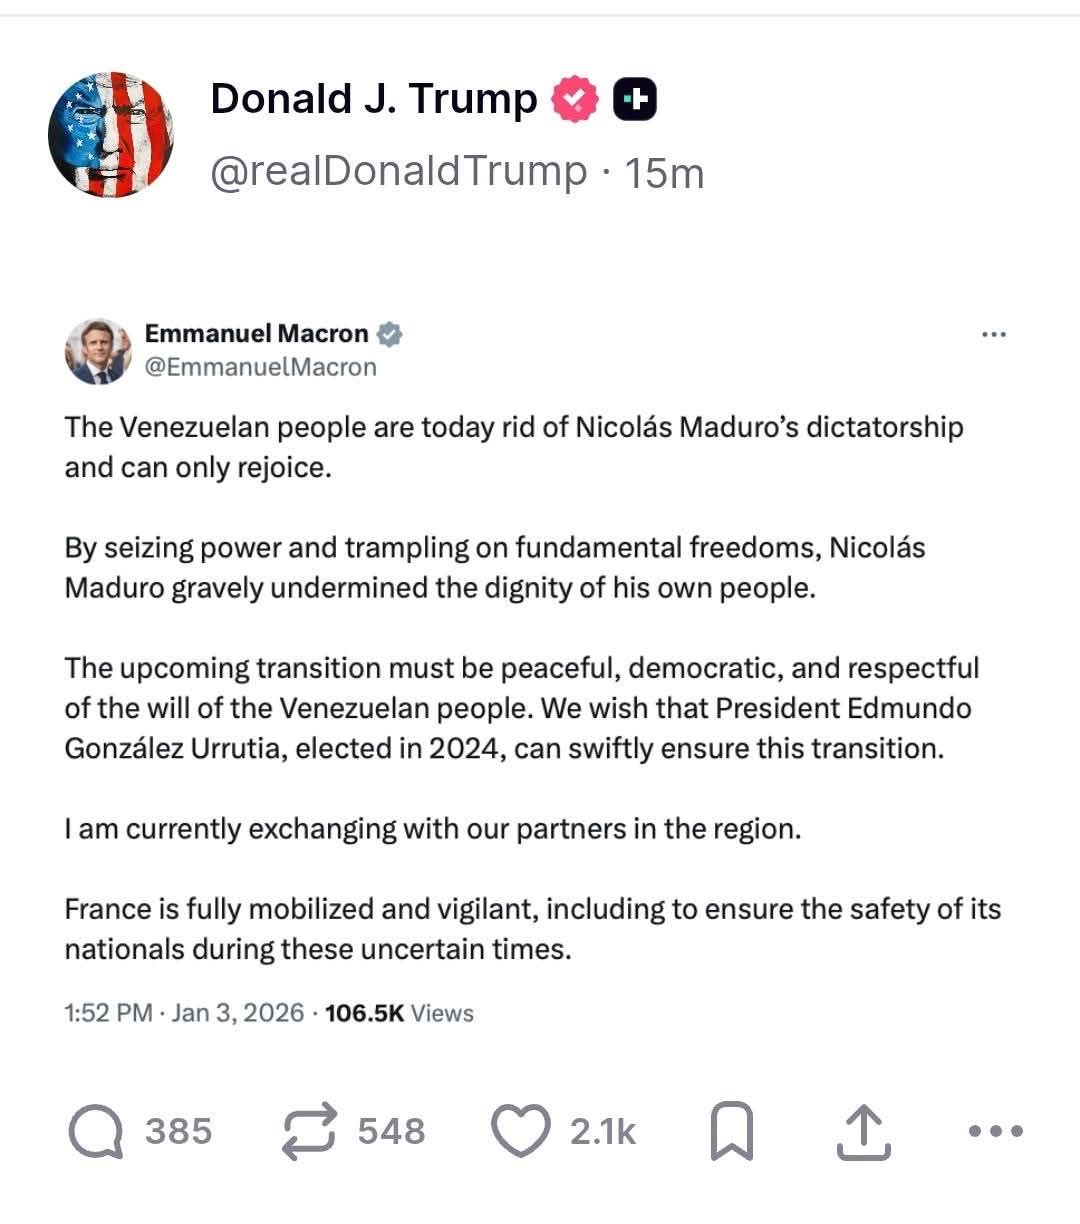1080x1224 pixels.
Task: Click Macron's gray verified checkmark badge
Action: click(390, 334)
